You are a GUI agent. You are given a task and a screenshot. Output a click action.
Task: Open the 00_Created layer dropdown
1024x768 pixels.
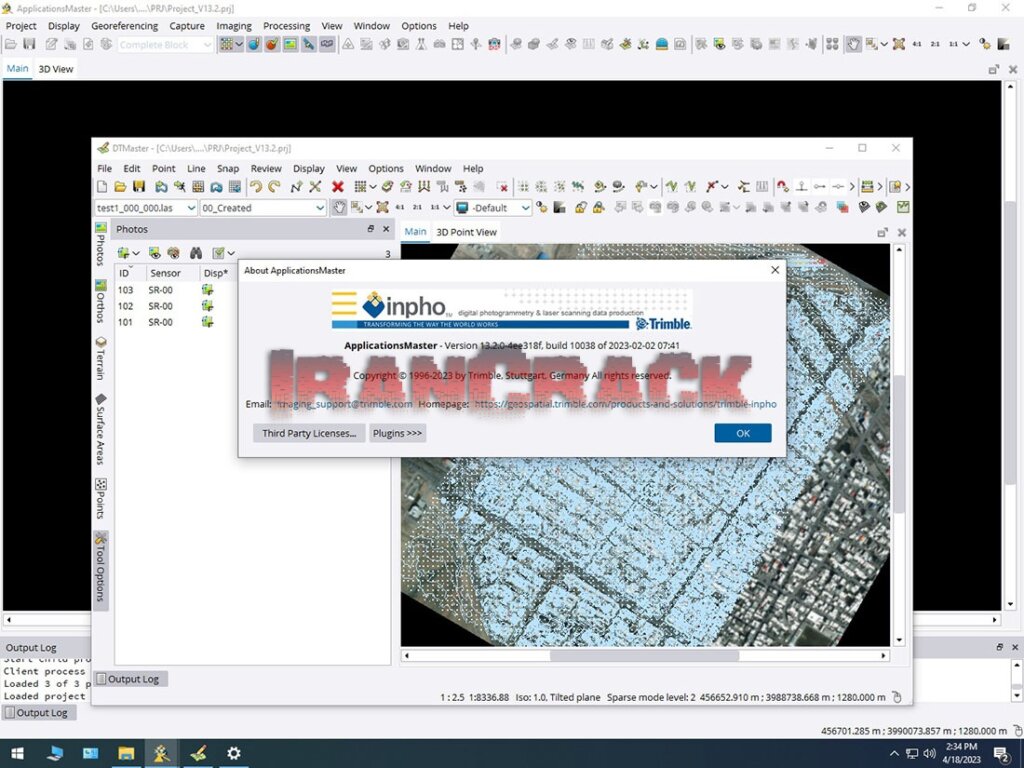coord(319,207)
